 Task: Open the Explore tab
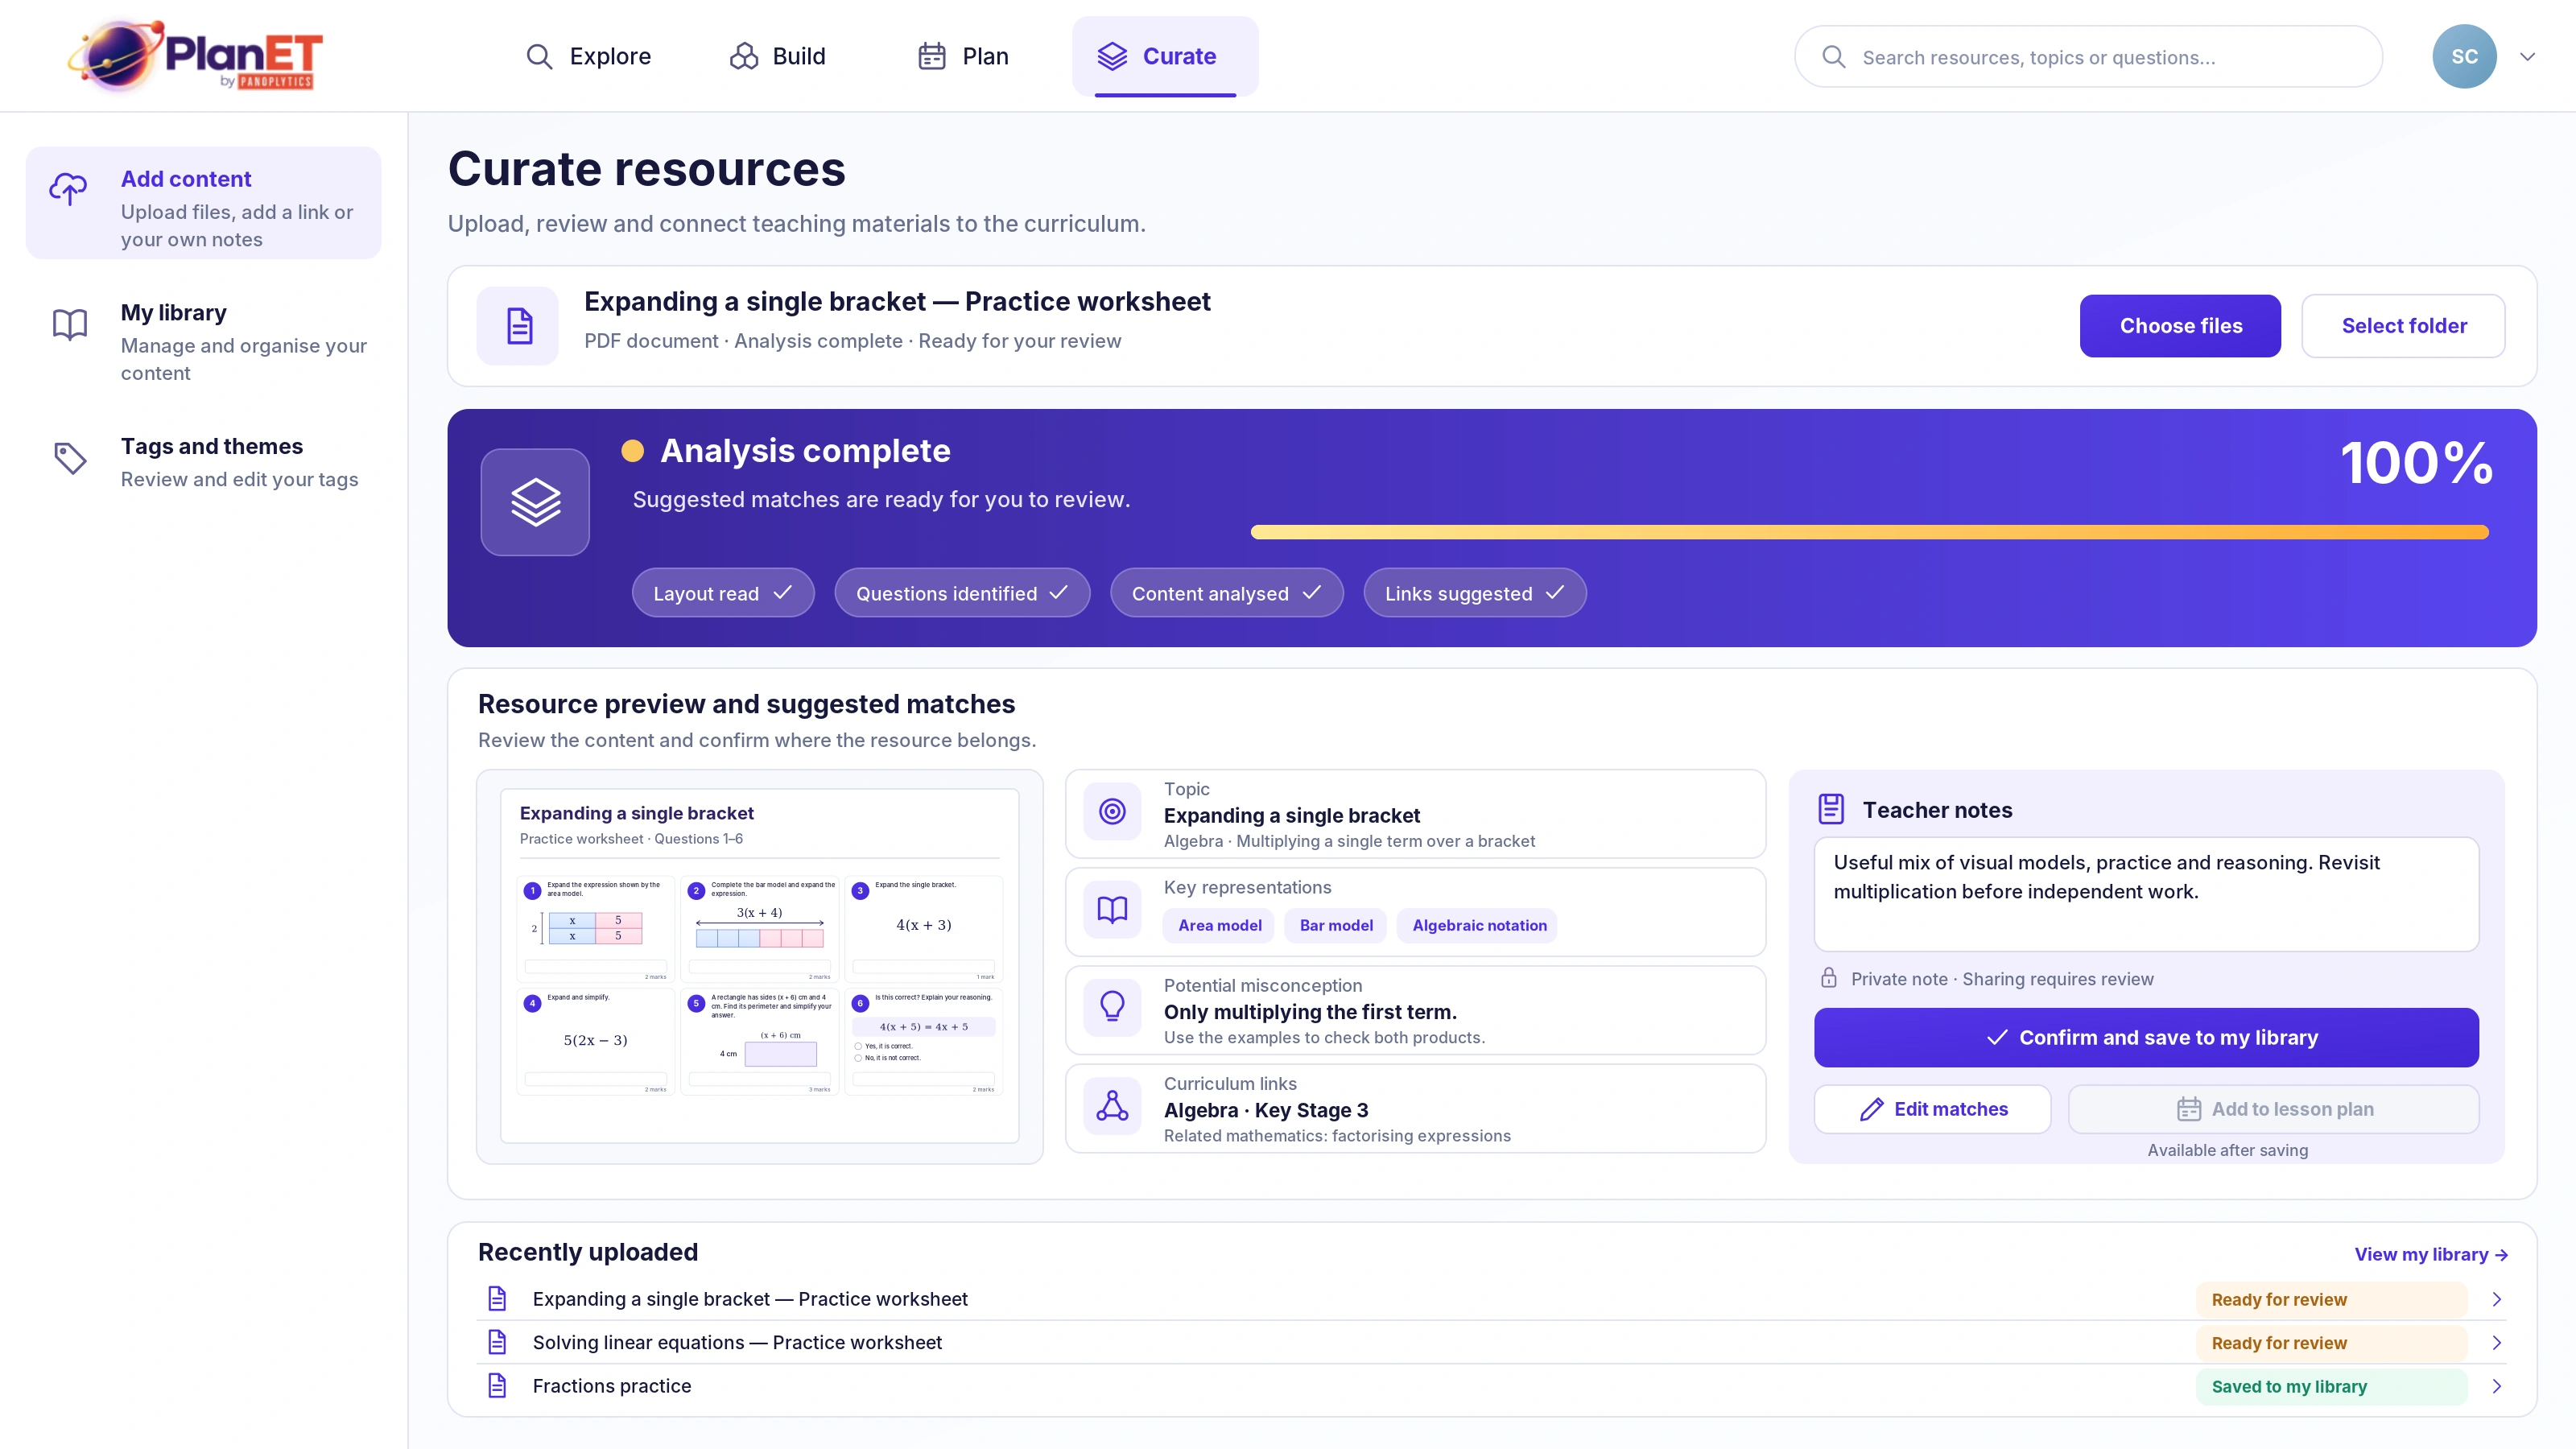(588, 56)
